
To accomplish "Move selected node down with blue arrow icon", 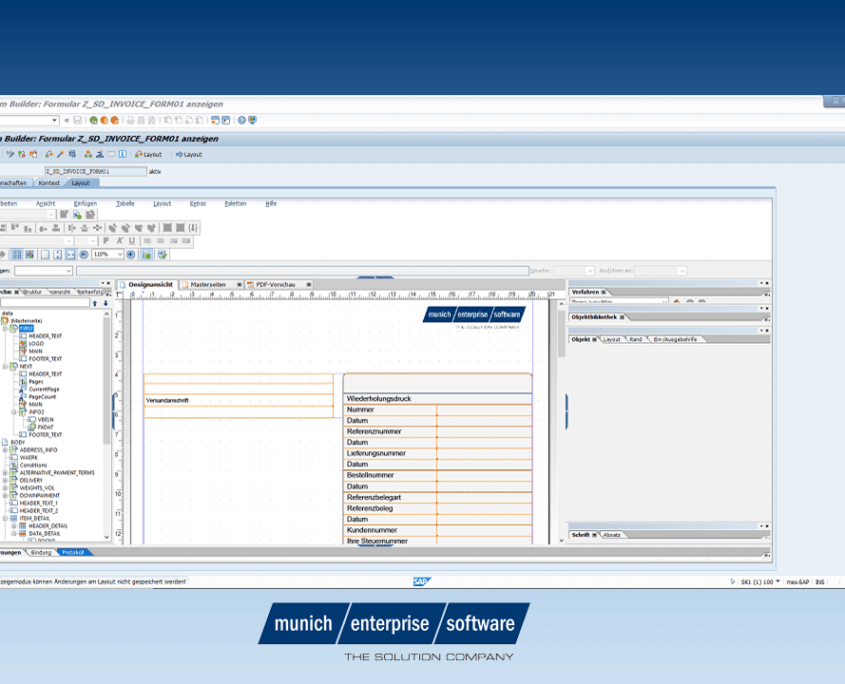I will pyautogui.click(x=106, y=303).
